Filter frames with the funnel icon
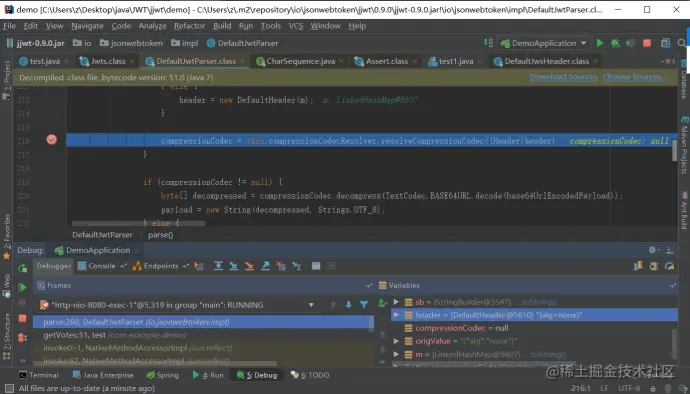Viewport: 690px width, 394px height. [x=364, y=305]
